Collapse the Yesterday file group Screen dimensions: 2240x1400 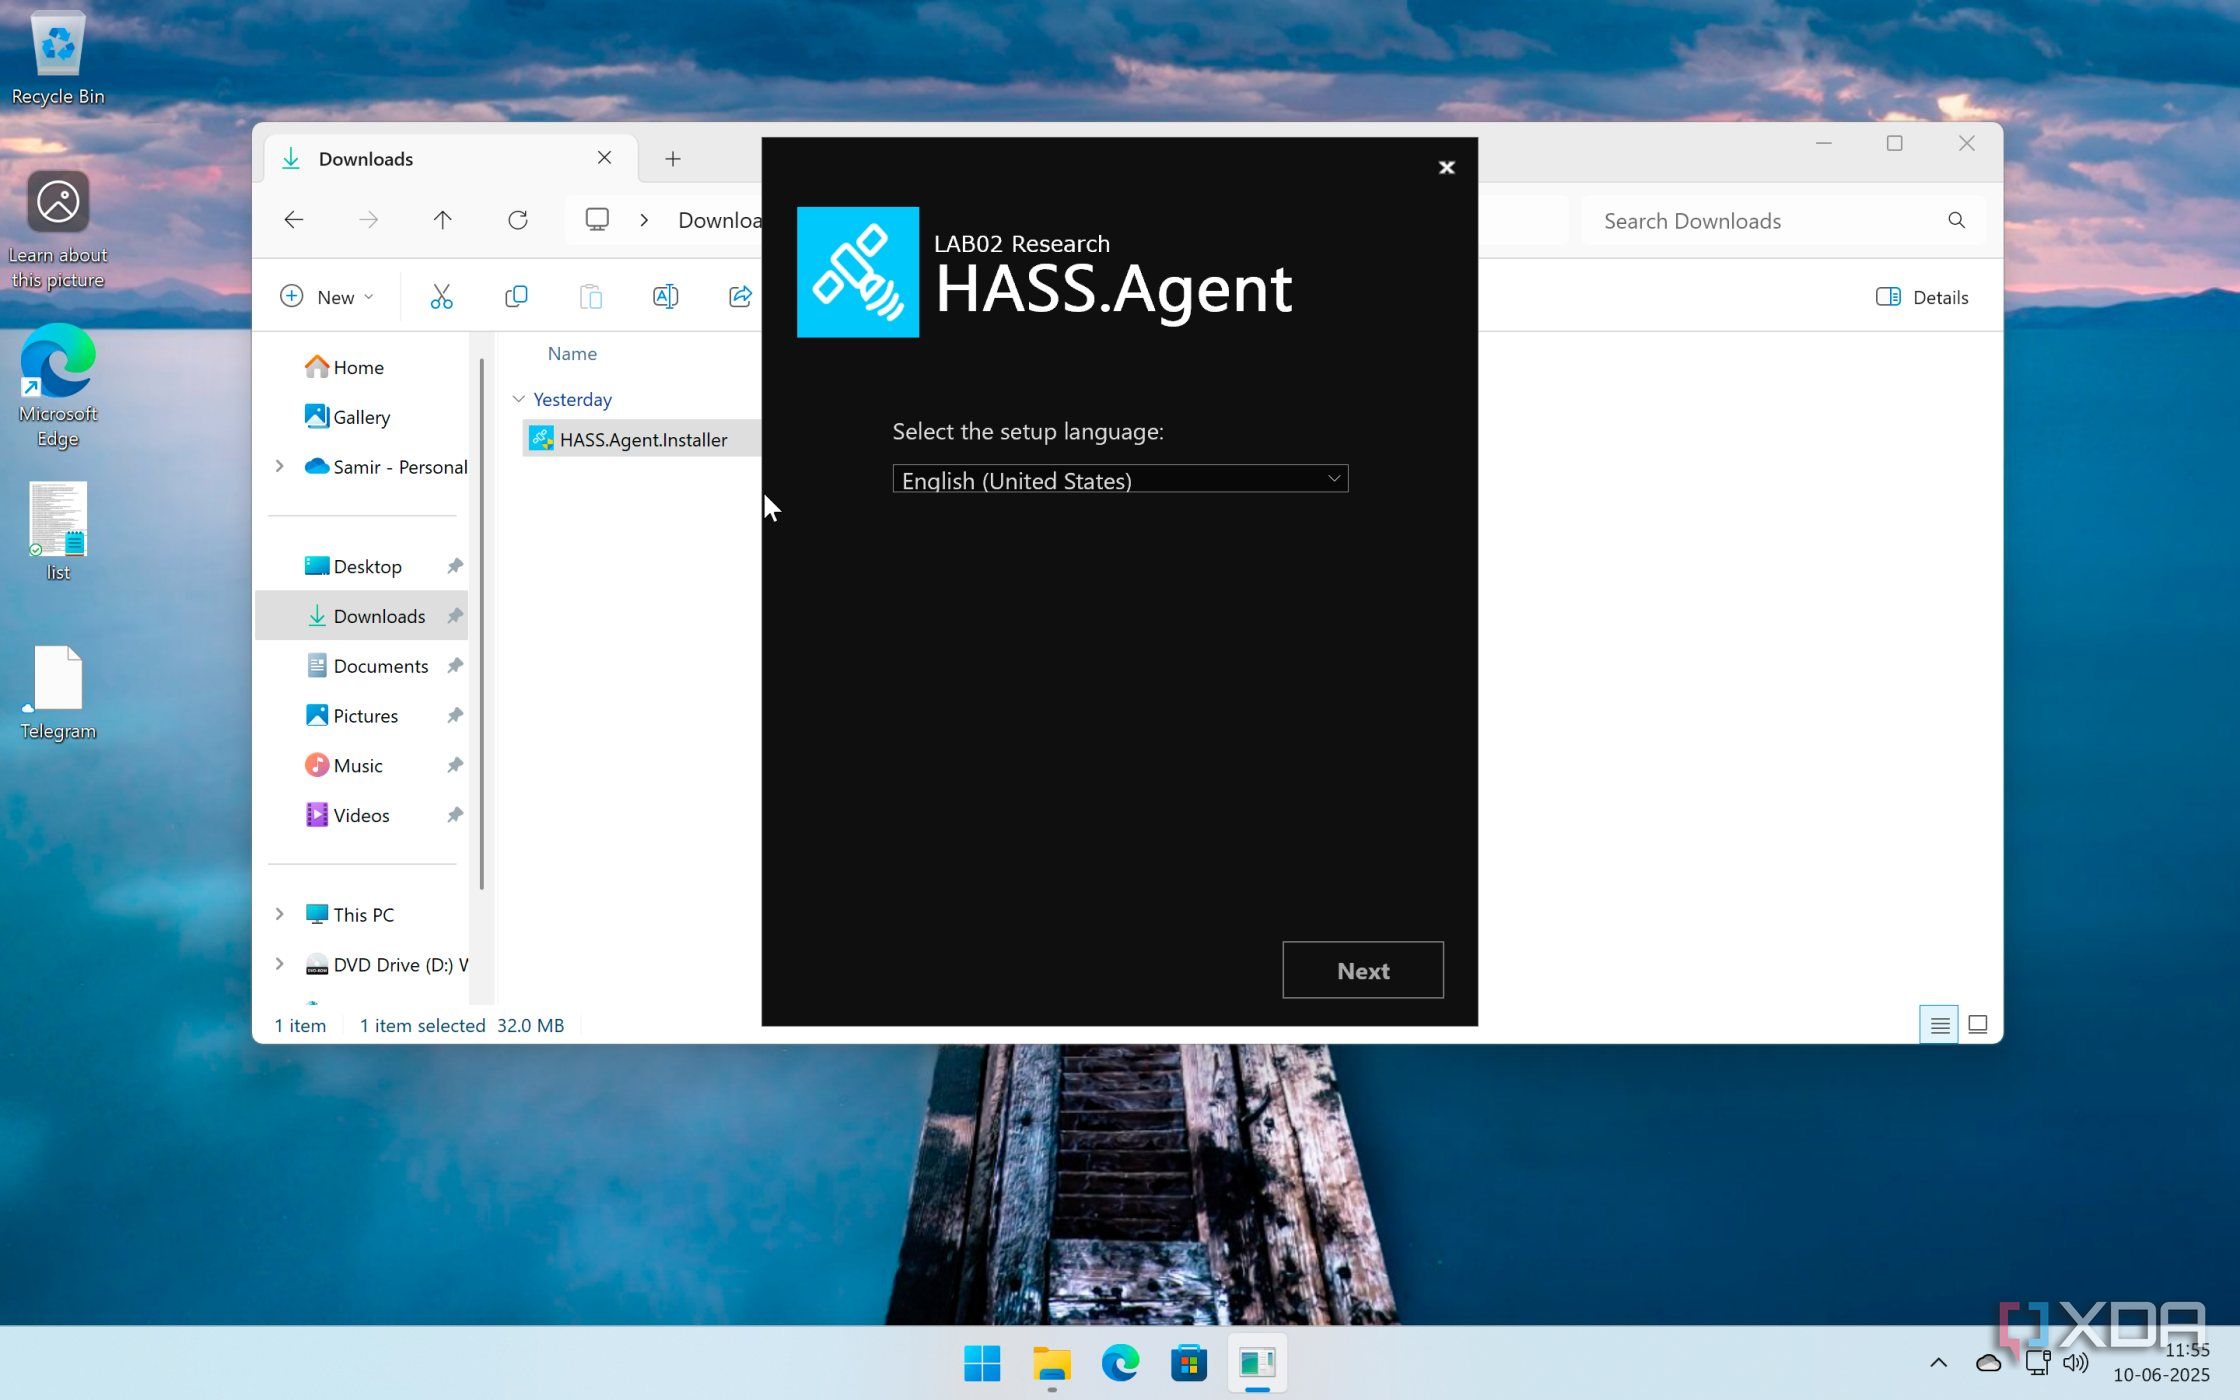tap(518, 399)
